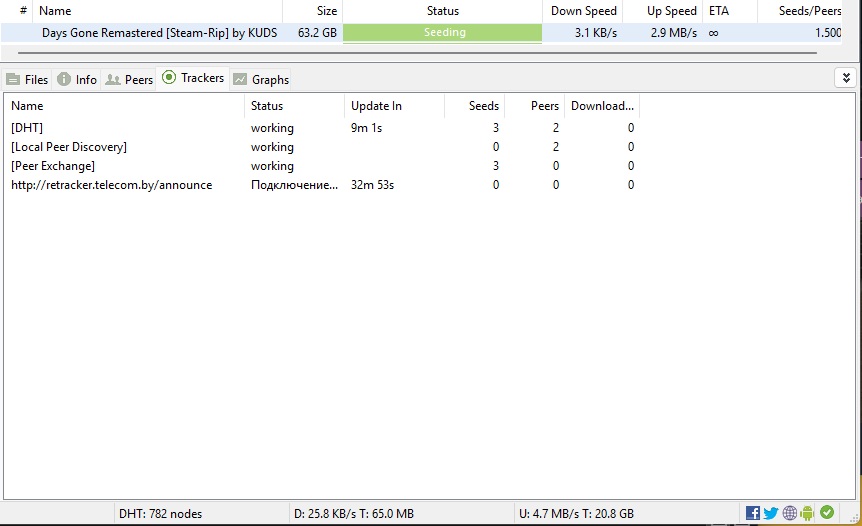Click the green checkmark network status icon
Screen dimensions: 862x526
point(827,512)
